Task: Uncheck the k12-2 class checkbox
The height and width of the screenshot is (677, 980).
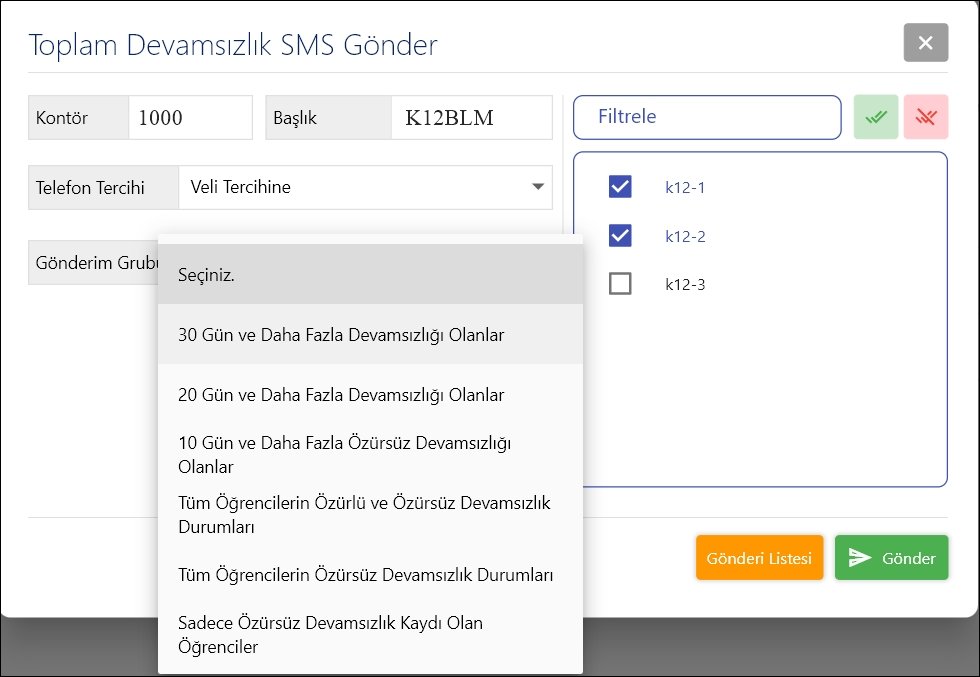Action: [620, 236]
